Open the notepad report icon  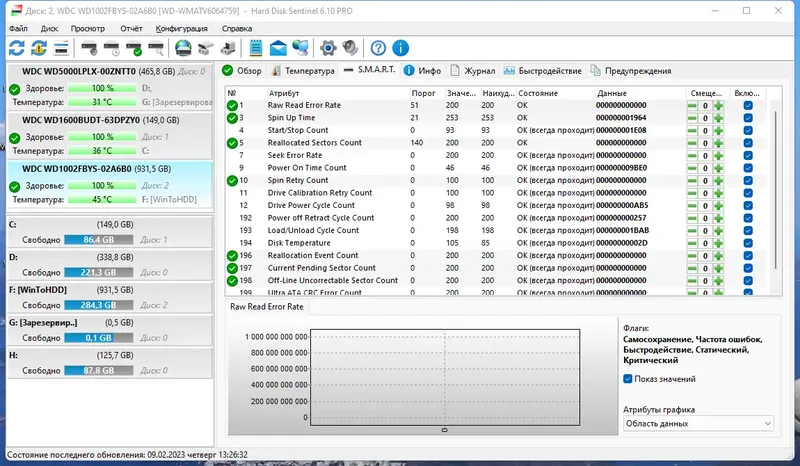click(256, 48)
